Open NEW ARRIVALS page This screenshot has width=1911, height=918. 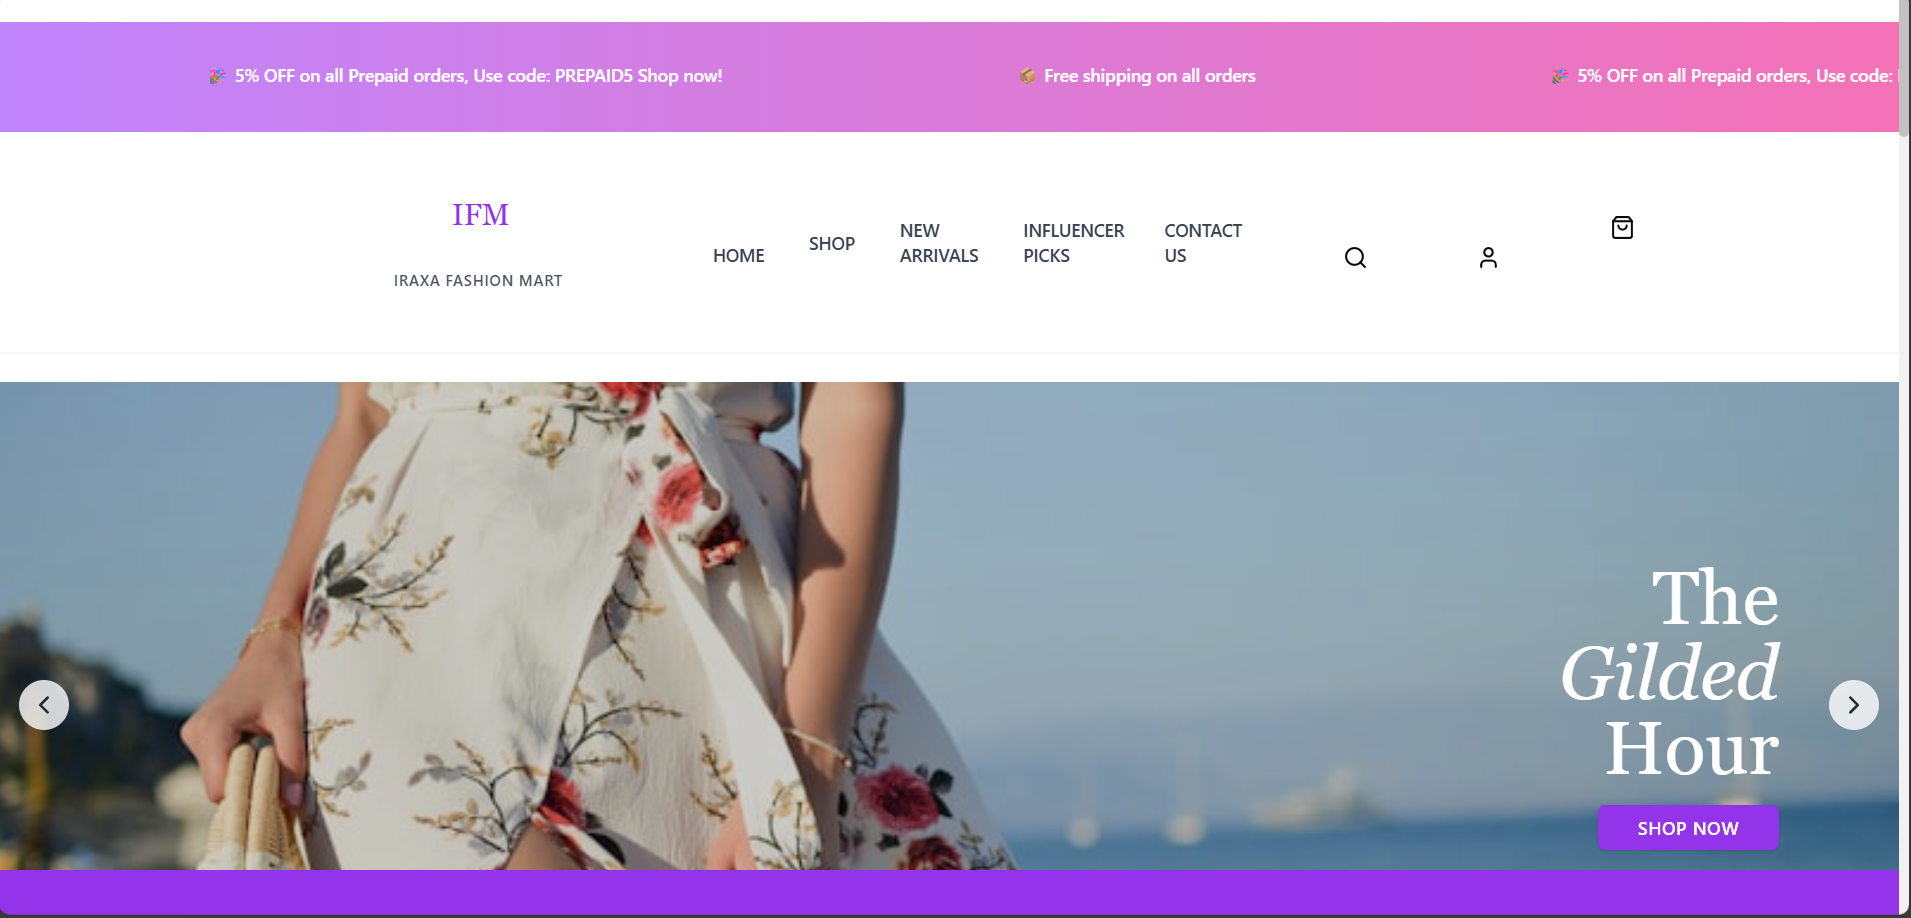pos(938,243)
